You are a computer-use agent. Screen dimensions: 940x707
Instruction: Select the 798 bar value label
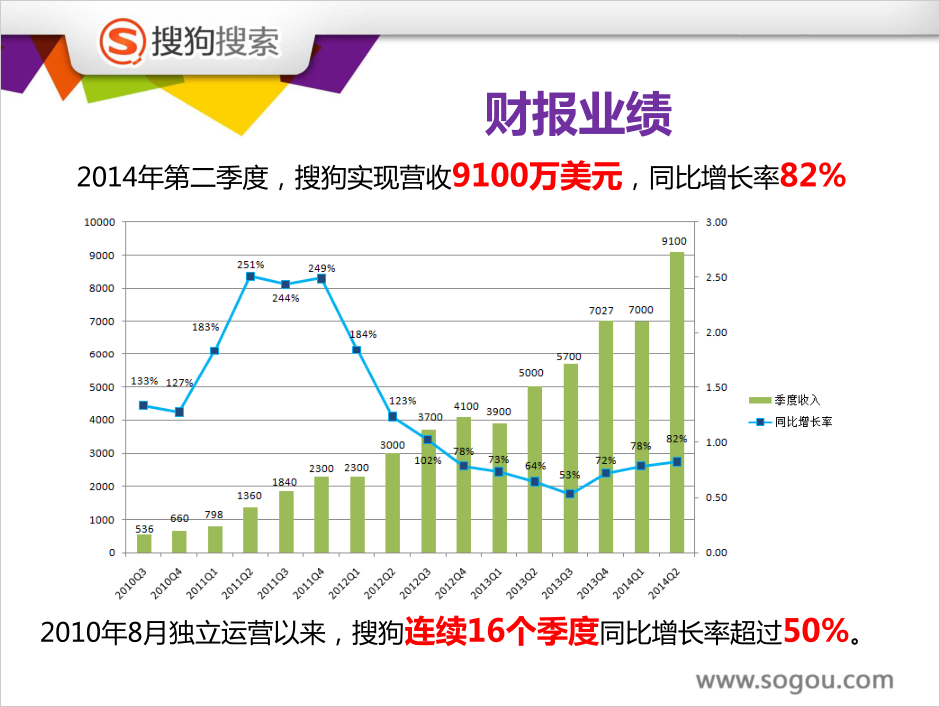click(x=213, y=515)
